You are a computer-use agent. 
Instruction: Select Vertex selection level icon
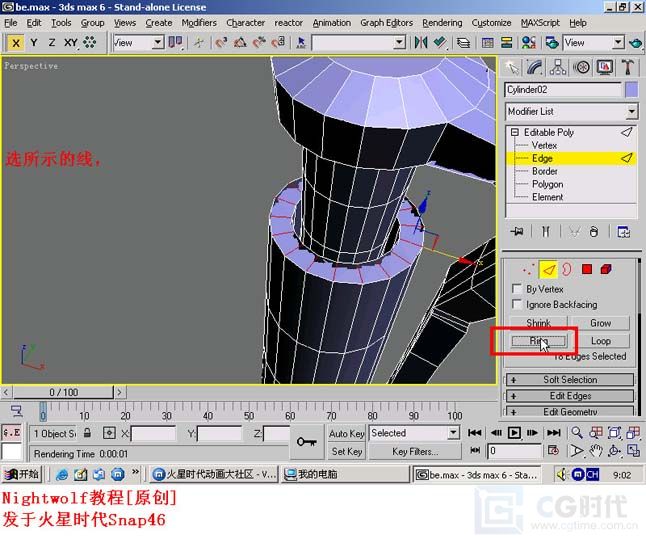pos(528,270)
